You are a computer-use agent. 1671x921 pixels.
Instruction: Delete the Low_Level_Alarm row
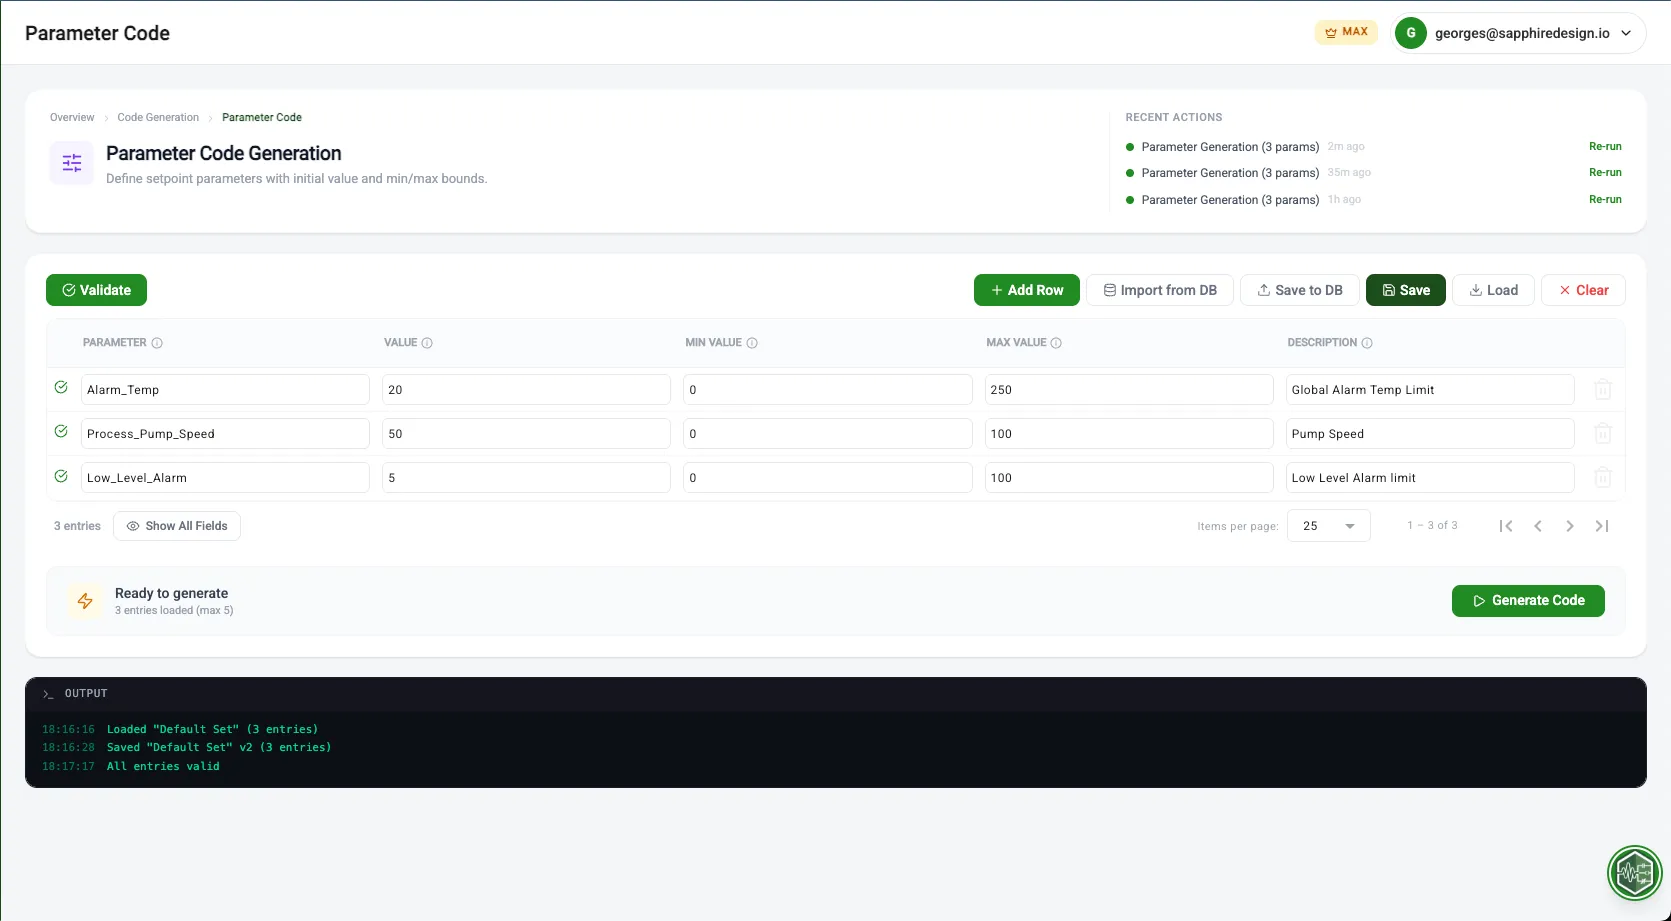click(1602, 478)
